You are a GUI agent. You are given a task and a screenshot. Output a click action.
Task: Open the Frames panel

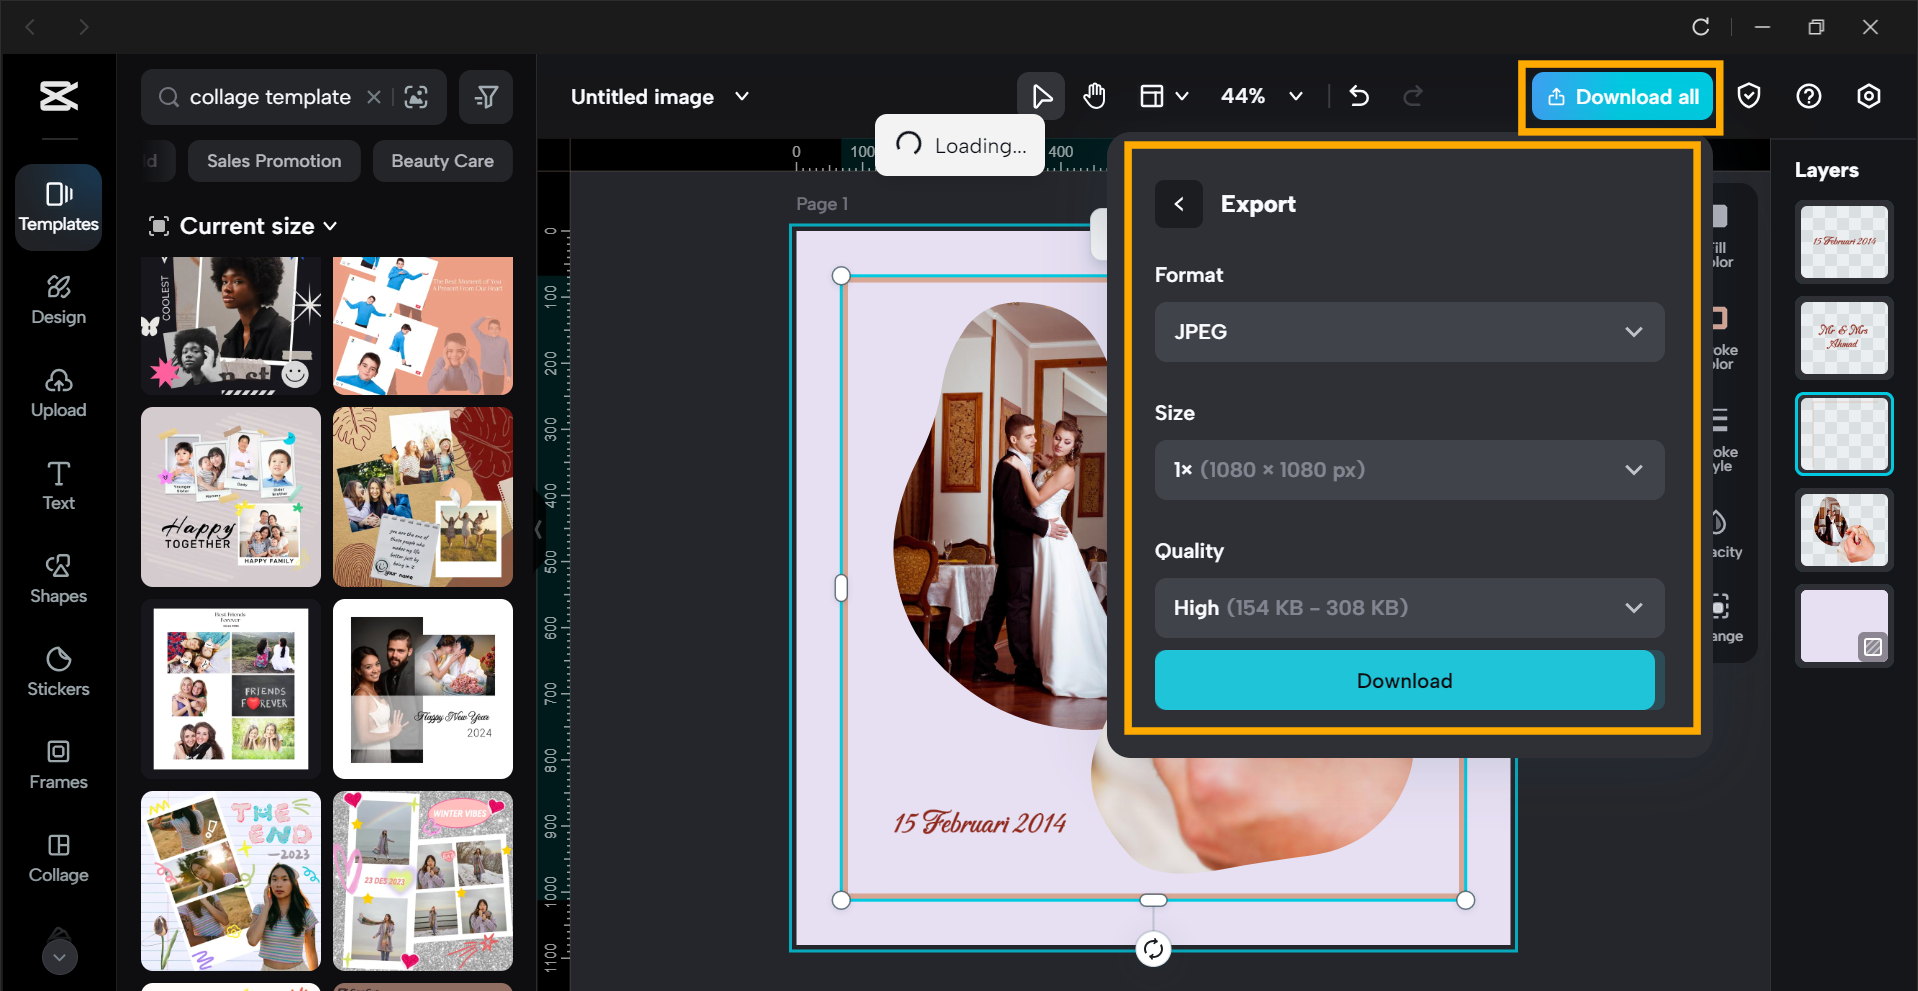[x=58, y=764]
